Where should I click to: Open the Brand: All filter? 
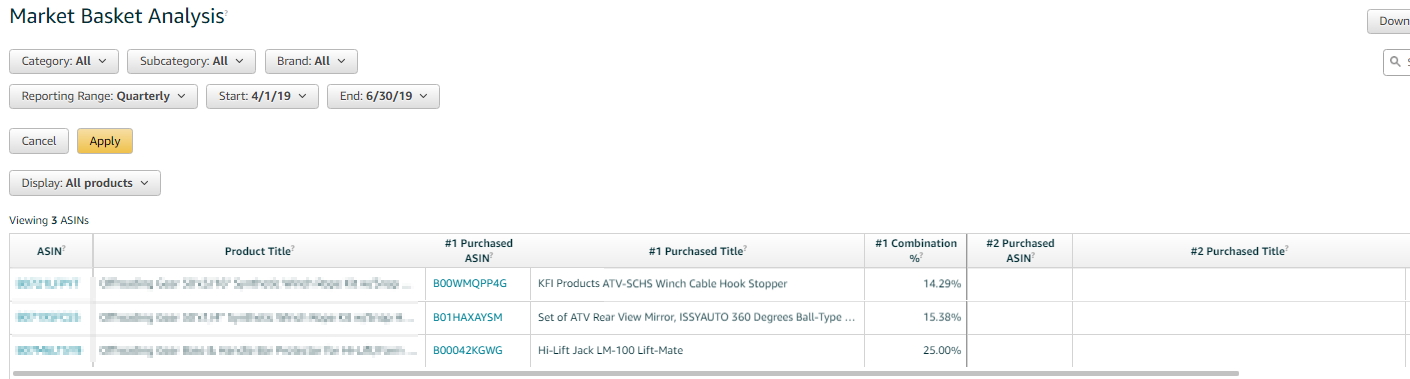tap(311, 61)
